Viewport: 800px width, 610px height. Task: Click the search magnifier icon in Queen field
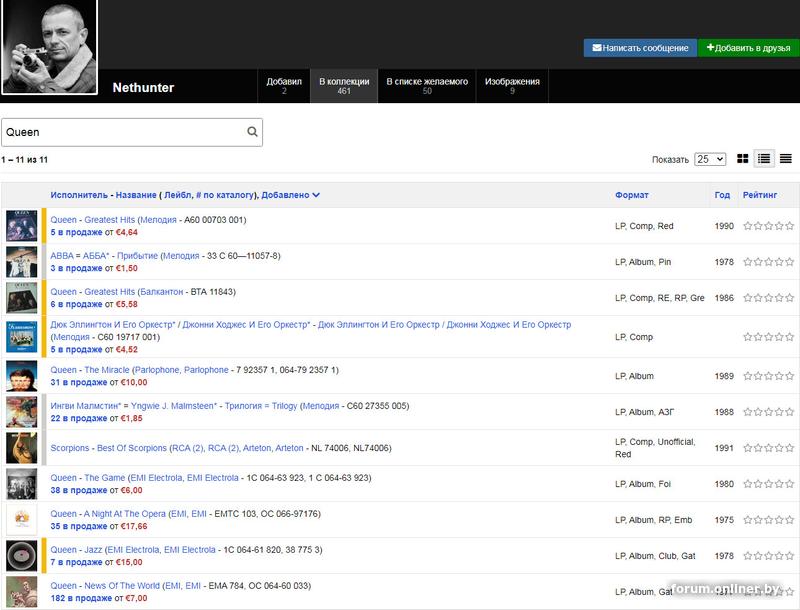tap(252, 132)
